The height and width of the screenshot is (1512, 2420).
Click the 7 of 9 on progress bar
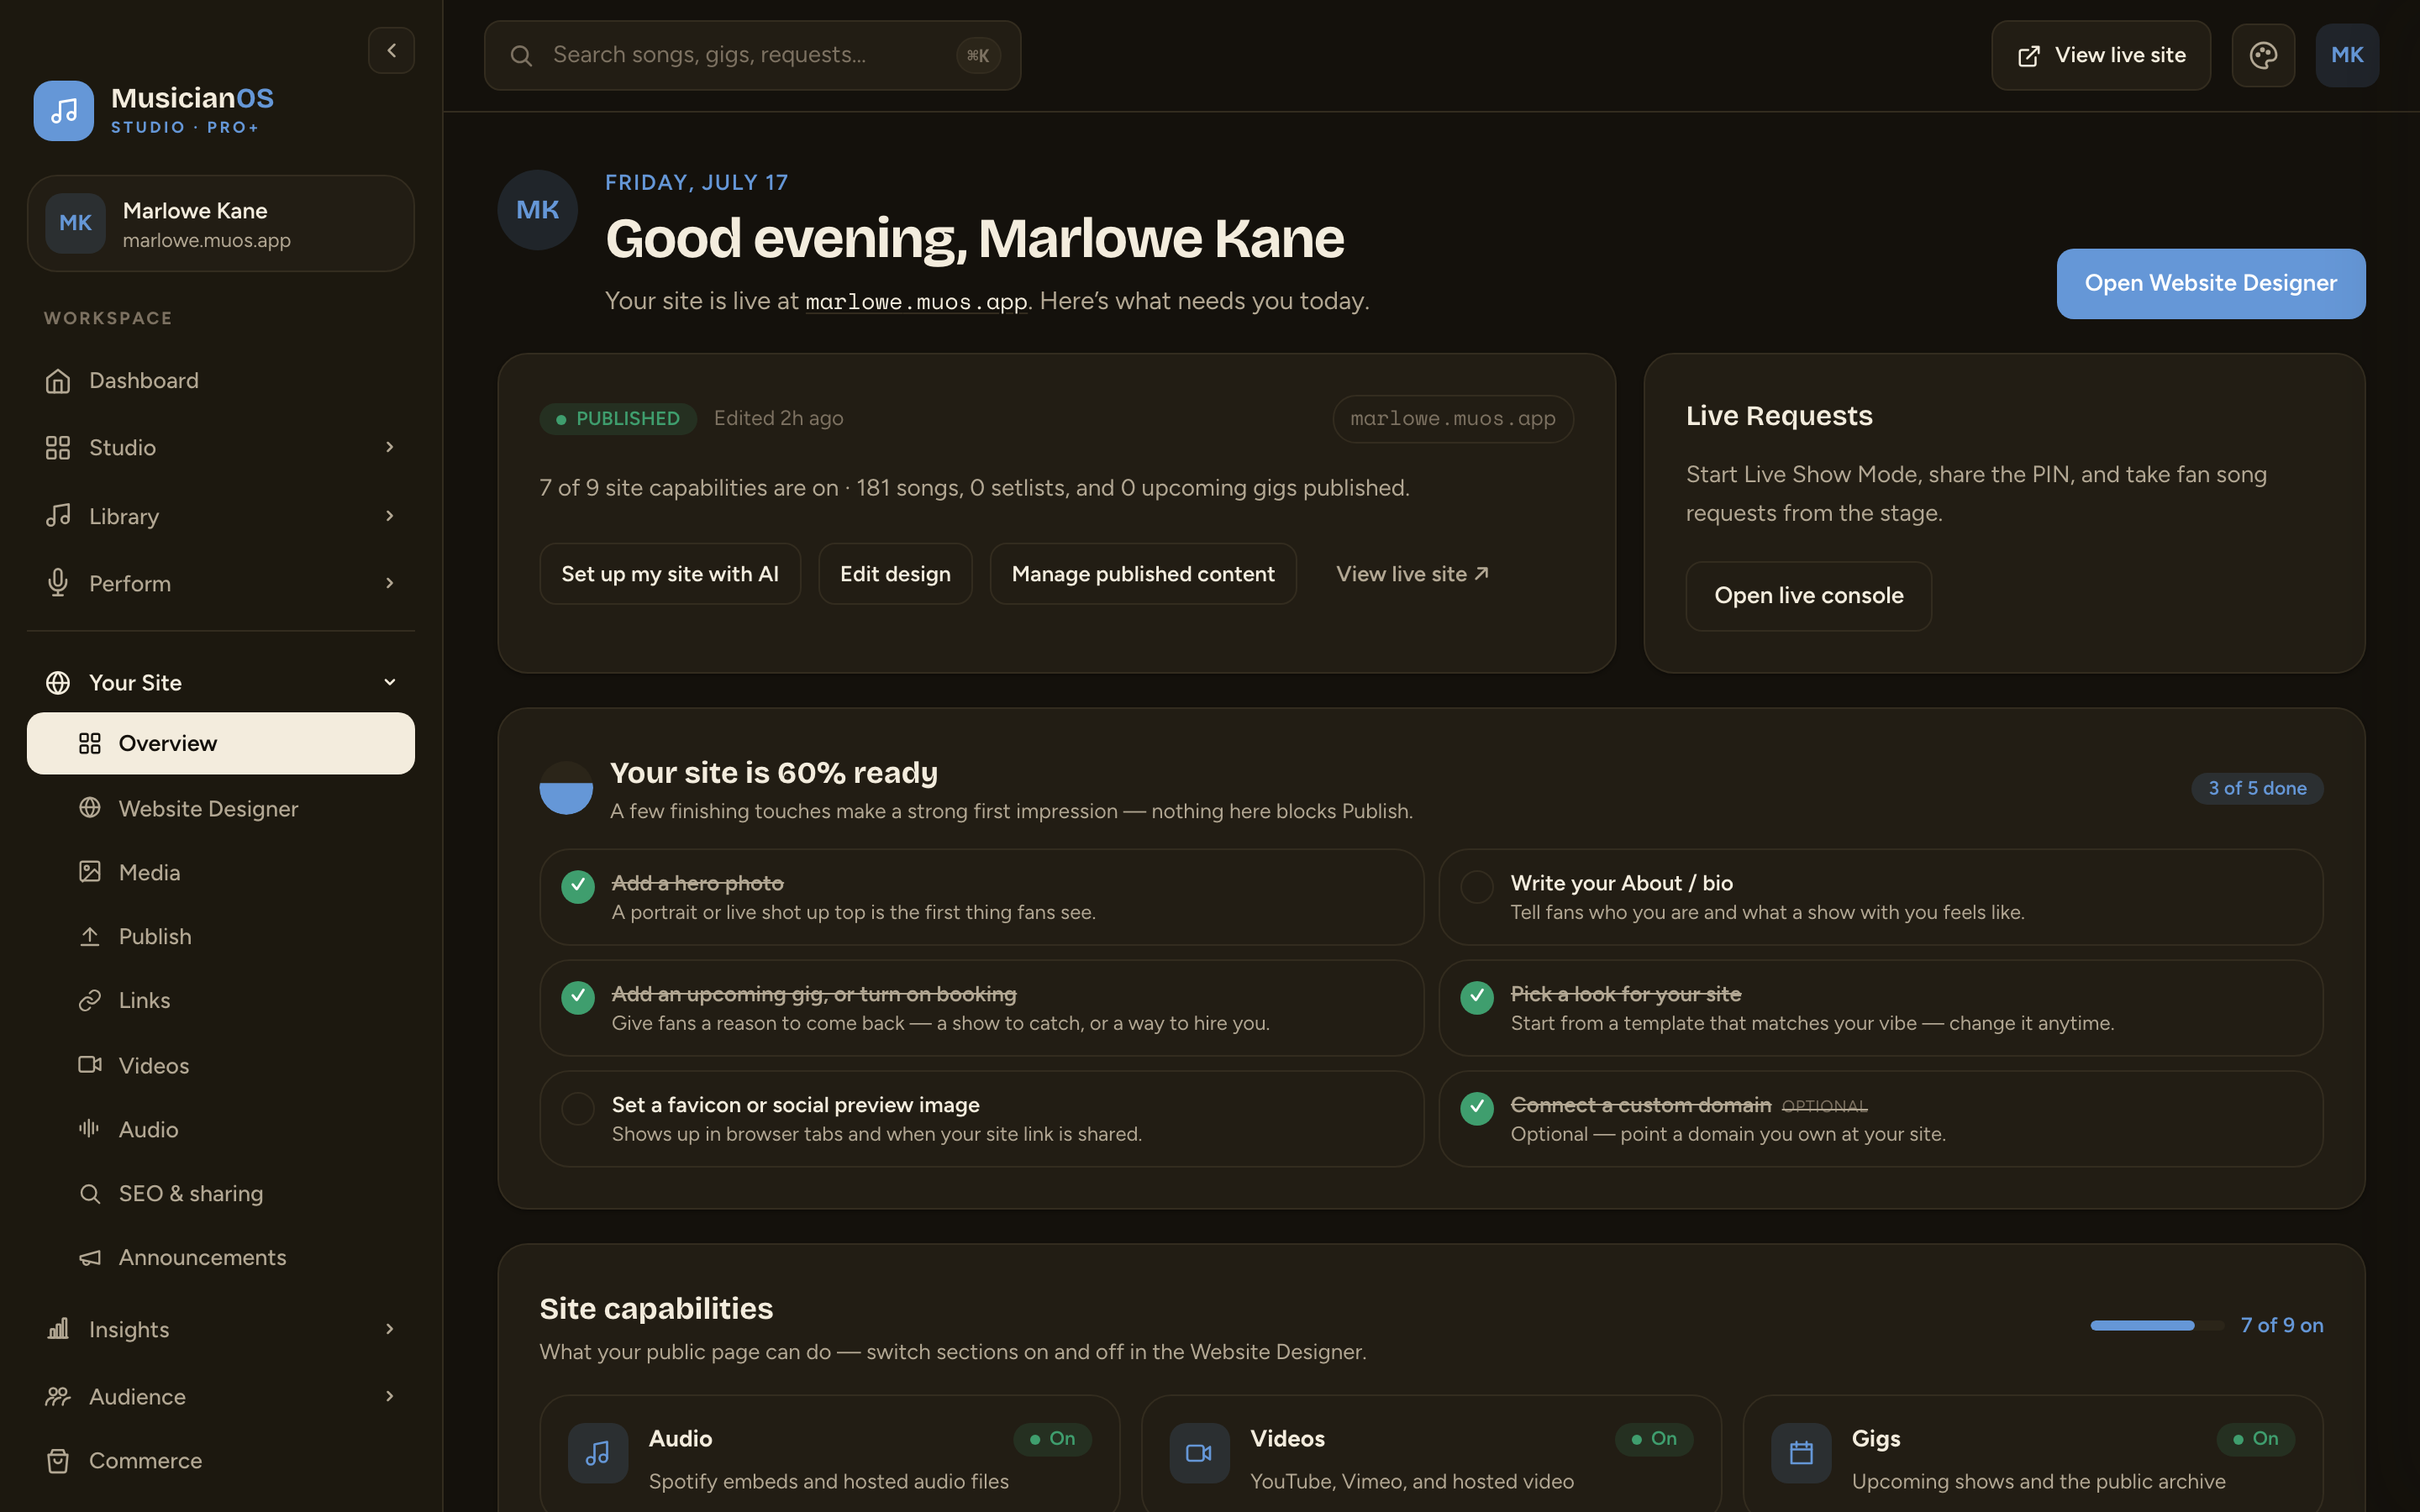pyautogui.click(x=2156, y=1326)
